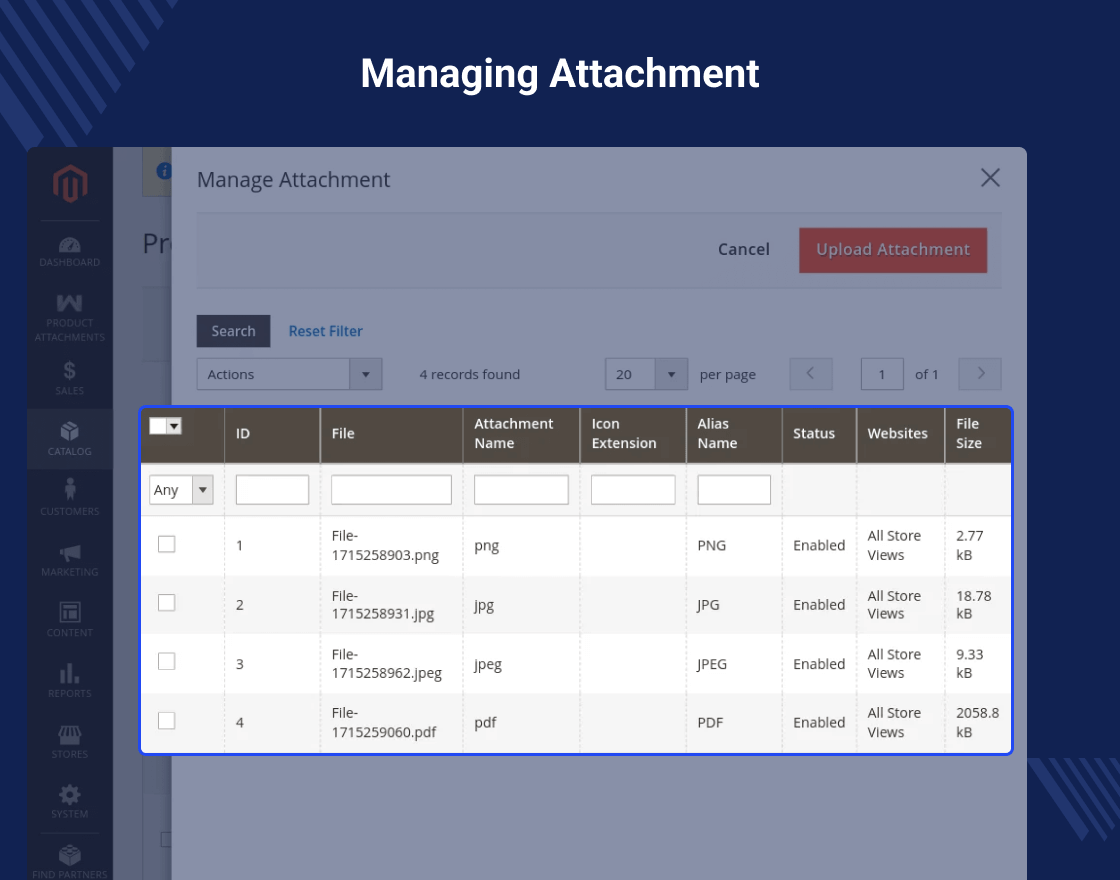Click the 2058.8 kB file size cell
This screenshot has height=880, width=1120.
[977, 723]
